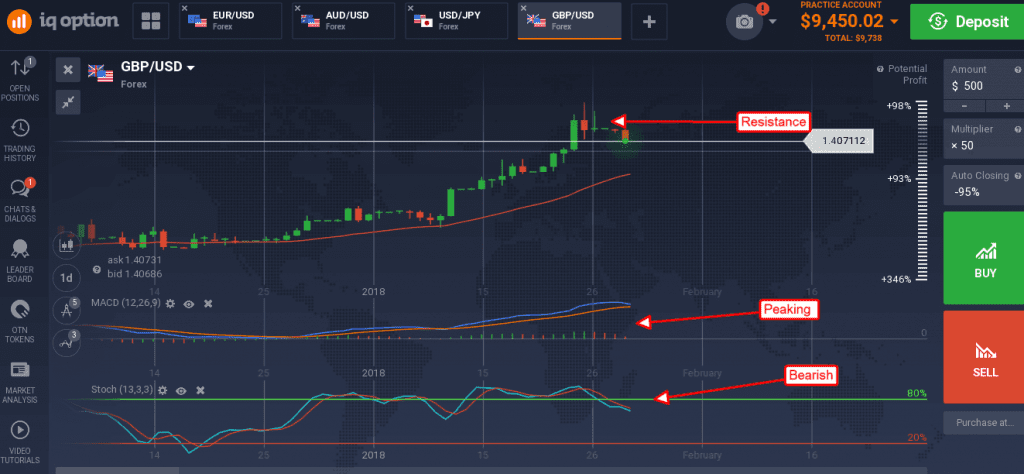Click the Amount help icon
The image size is (1024, 474).
[1017, 70]
